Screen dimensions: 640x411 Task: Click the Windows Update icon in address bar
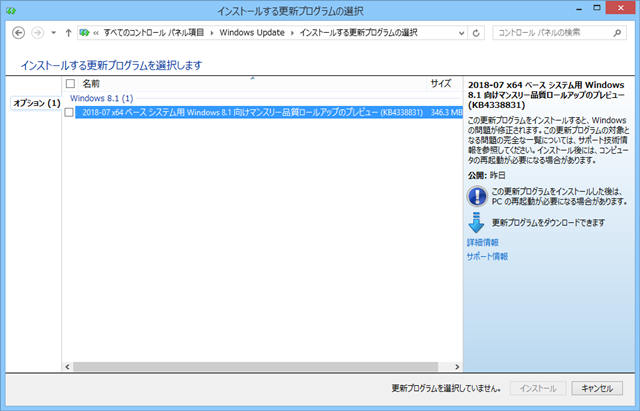(x=84, y=33)
